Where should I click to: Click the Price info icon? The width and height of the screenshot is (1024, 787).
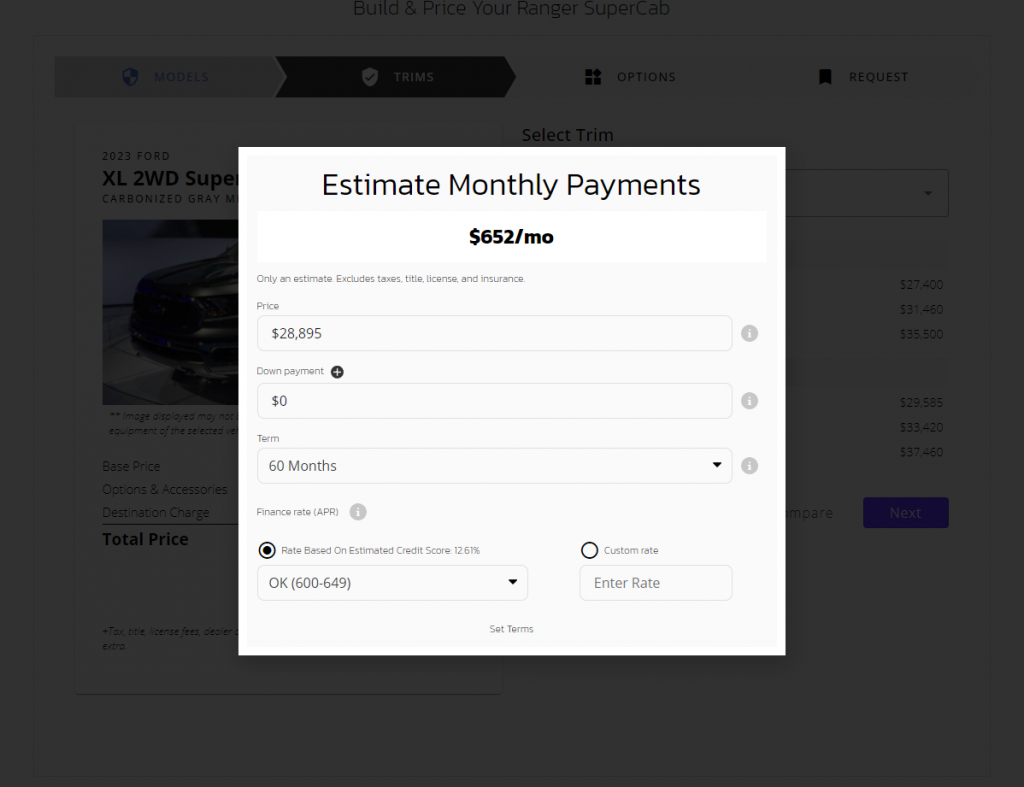tap(749, 333)
